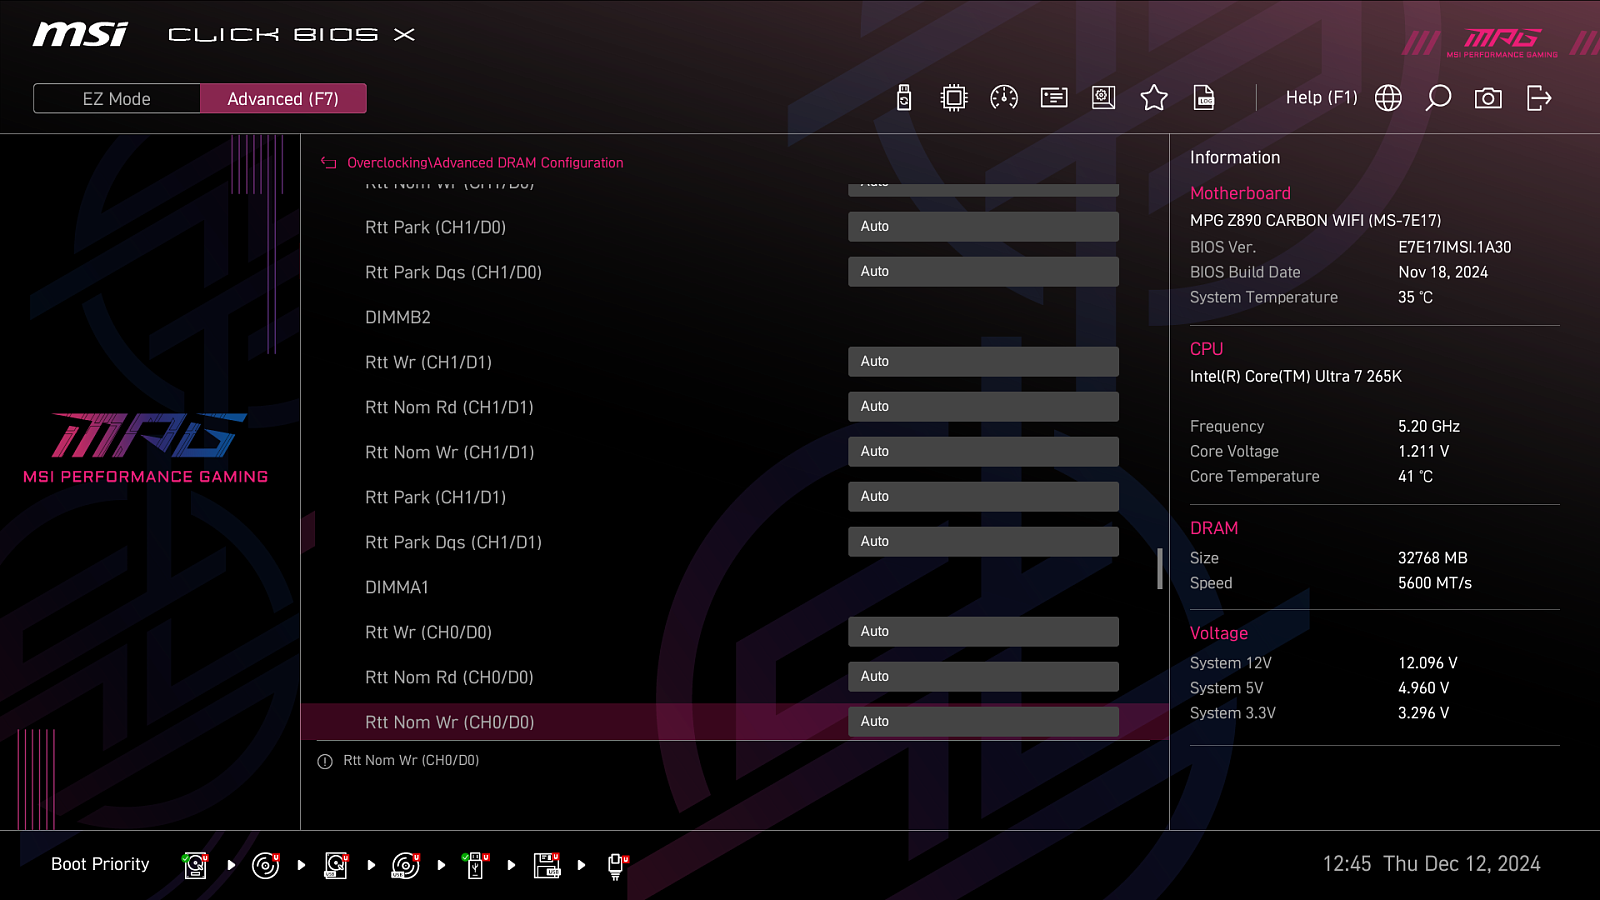Viewport: 1600px width, 900px height.
Task: Open the language globe icon
Action: [x=1388, y=98]
